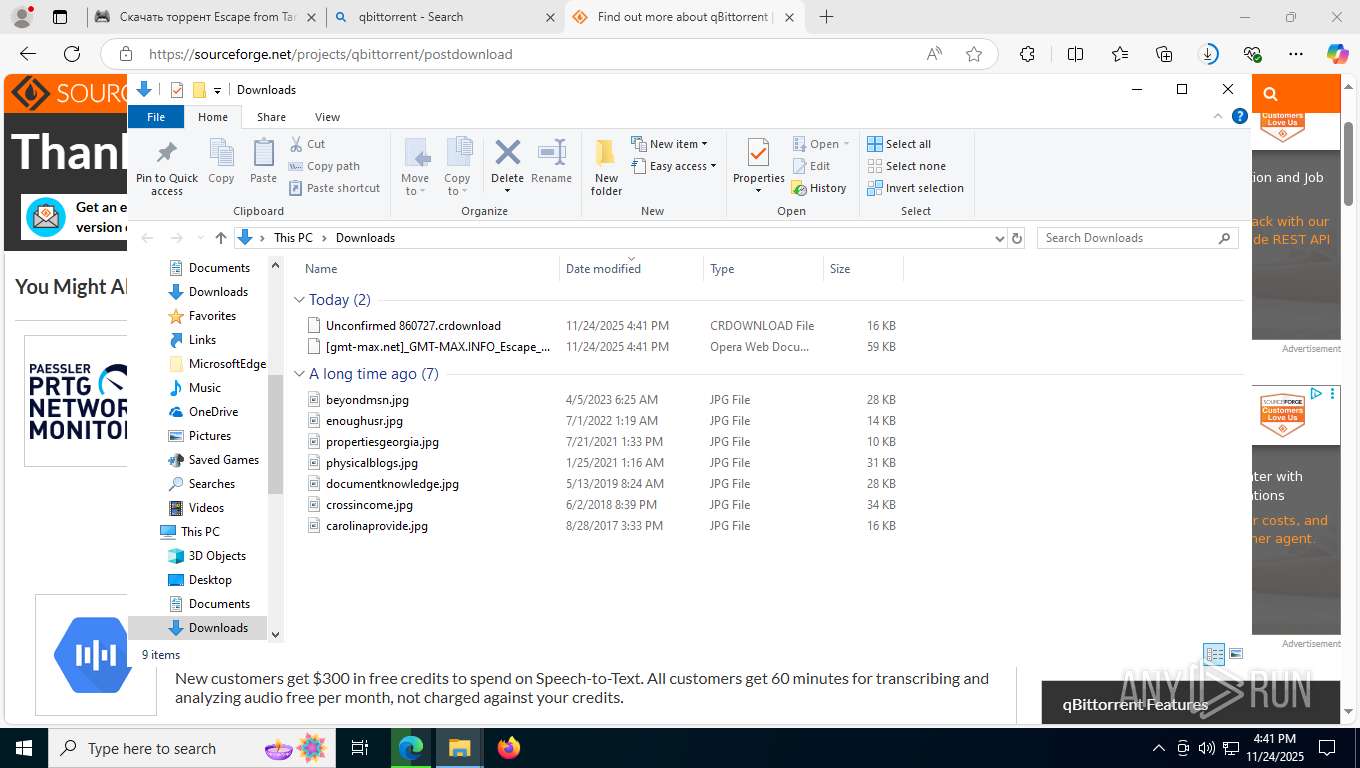Refresh the Downloads folder view
This screenshot has height=768, width=1360.
[1017, 238]
